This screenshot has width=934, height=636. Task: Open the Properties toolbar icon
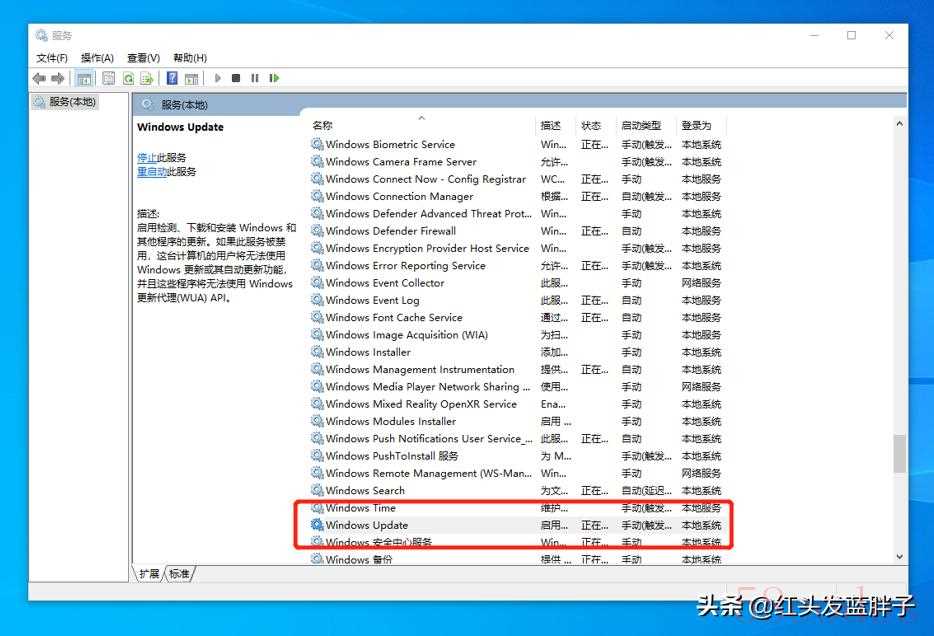(108, 78)
